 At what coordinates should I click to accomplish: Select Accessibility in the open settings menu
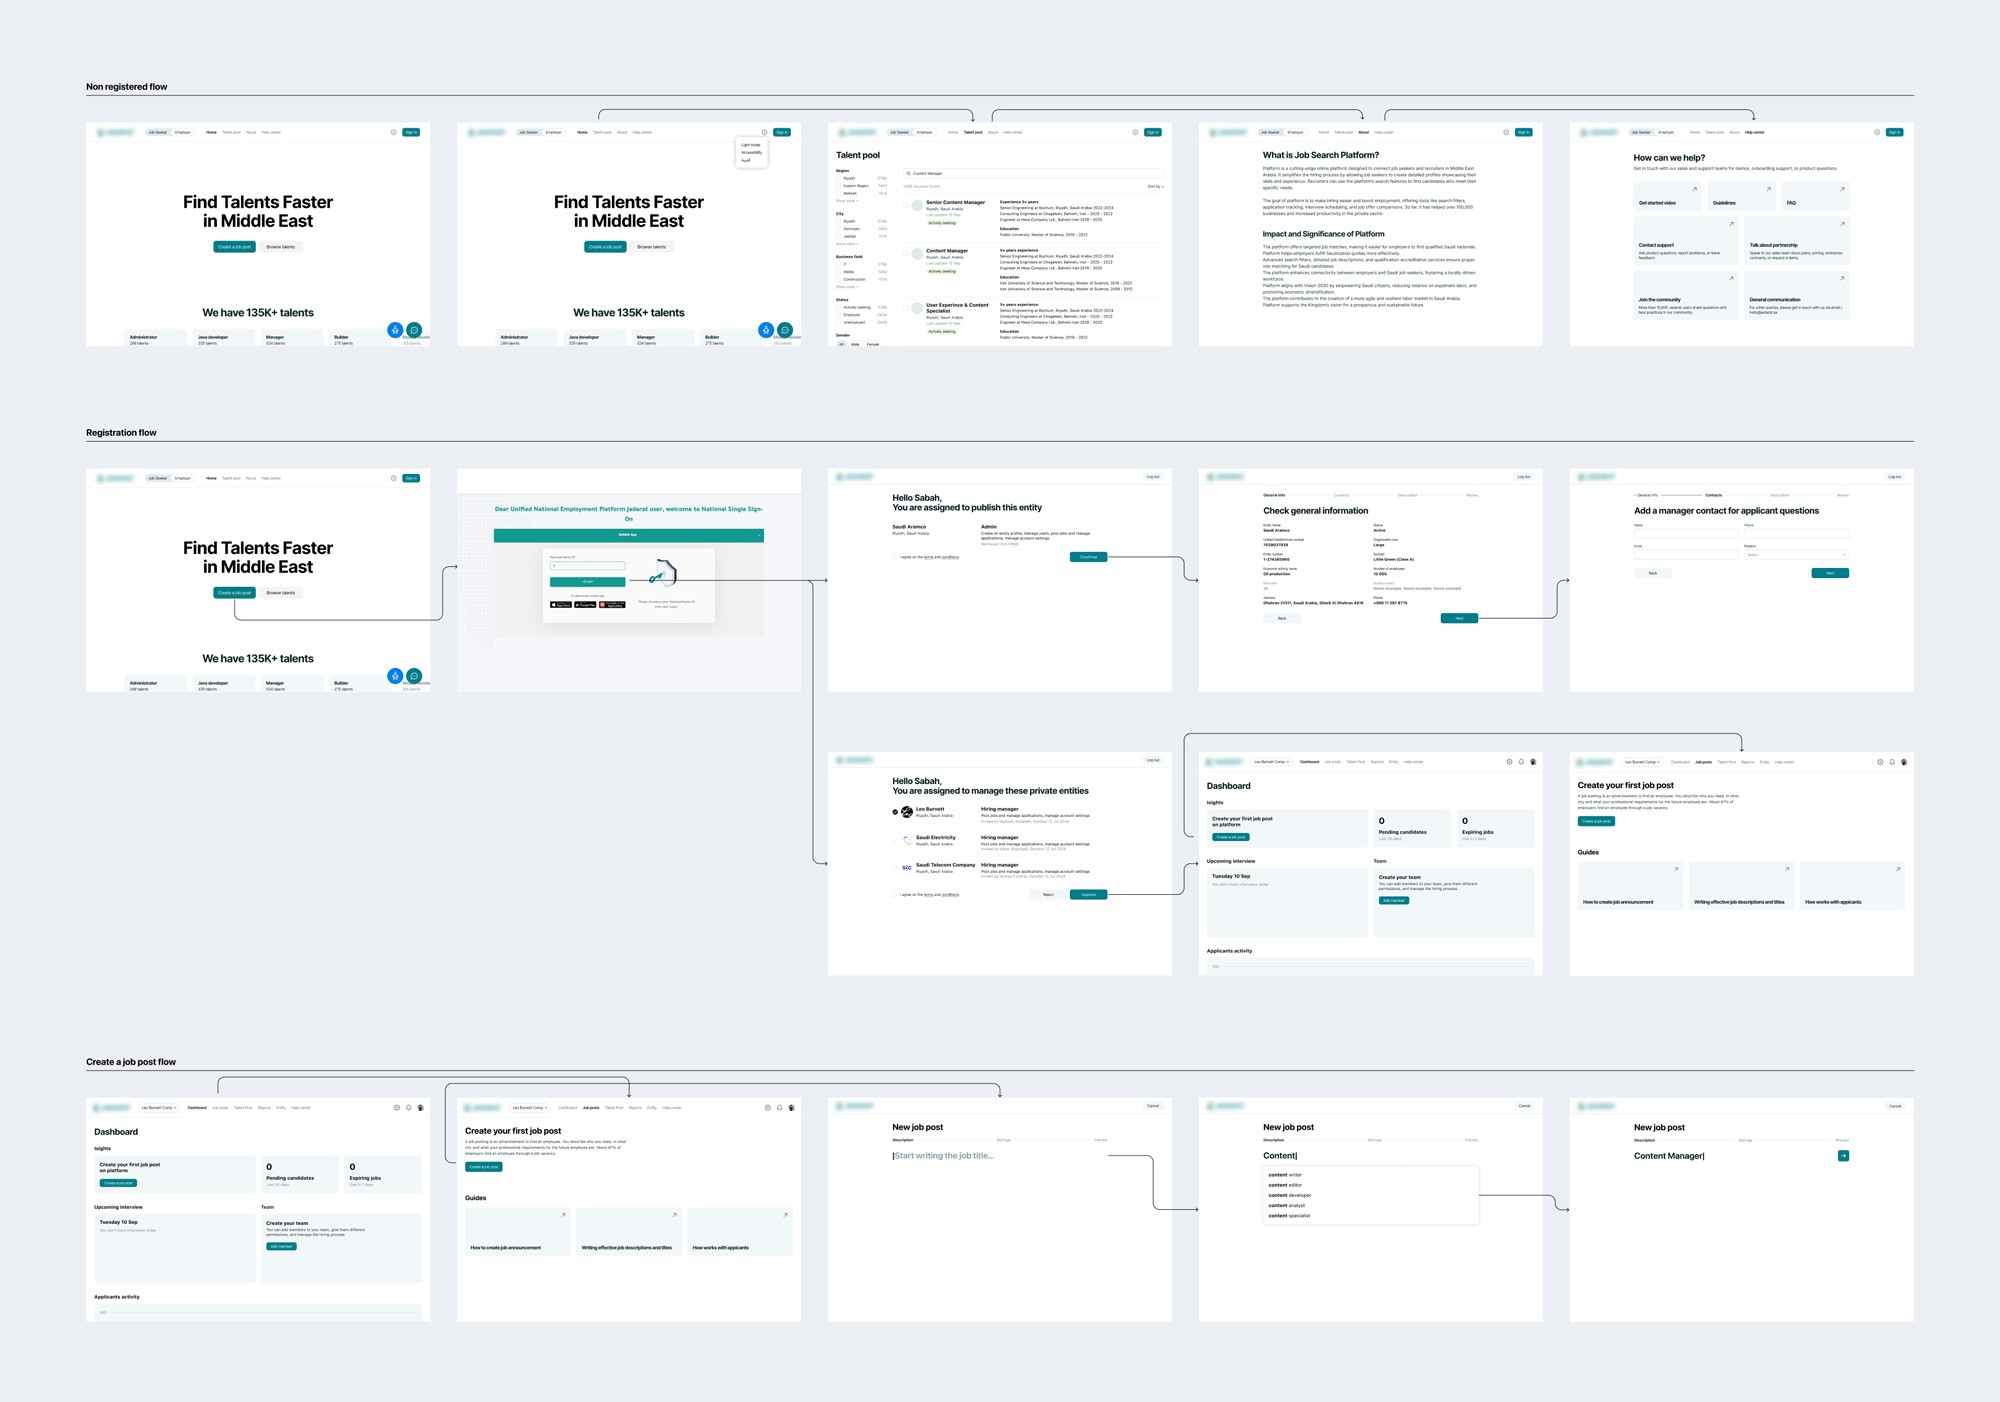[x=751, y=152]
